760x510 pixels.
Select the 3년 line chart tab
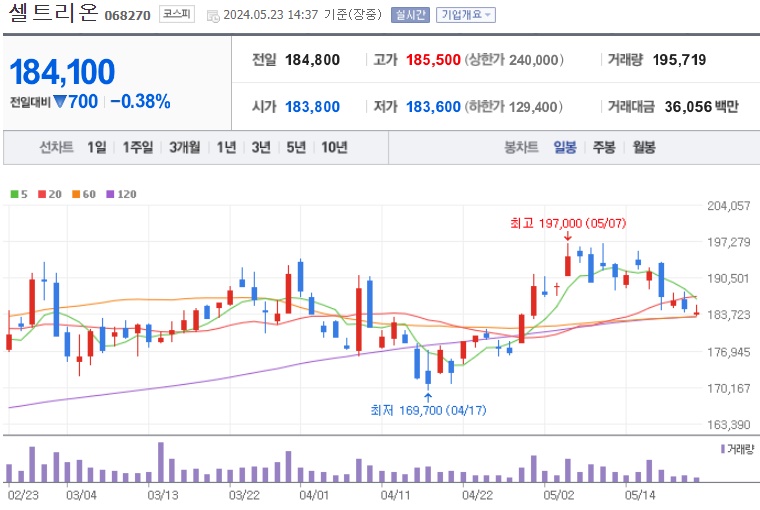tap(261, 147)
